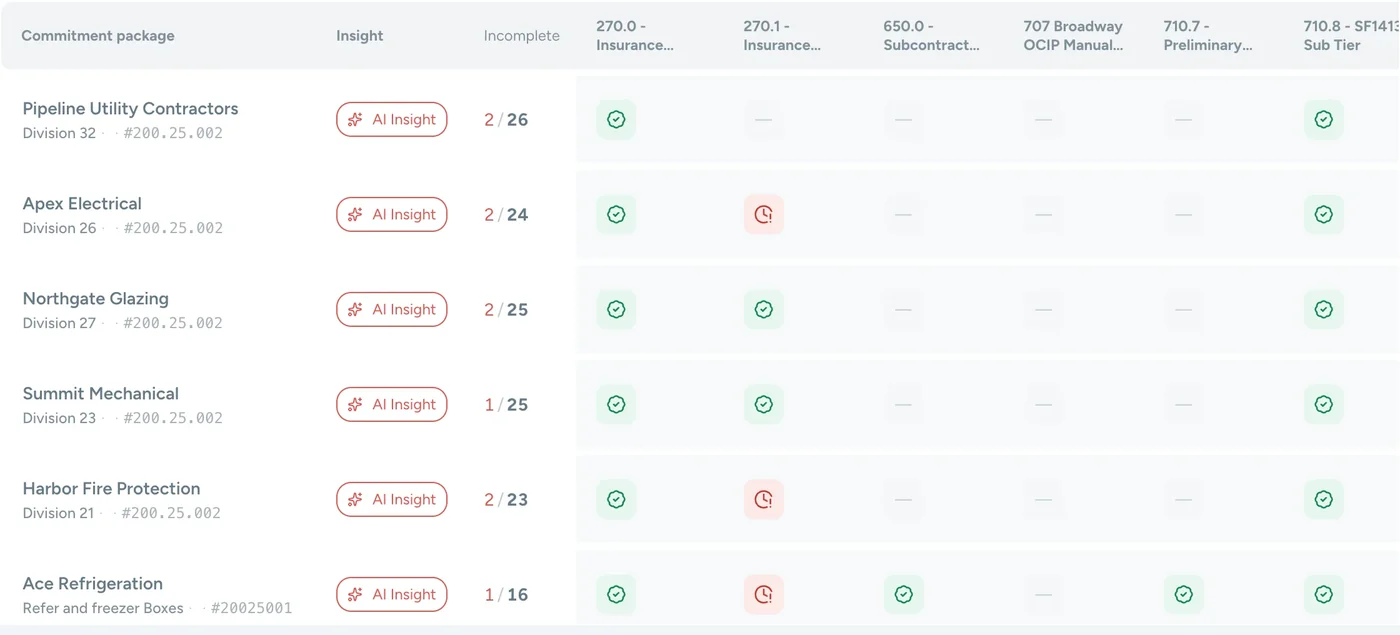Open overdue 270.1 Insurance icon for Apex Electrical
Screen dimensions: 1400x635
click(x=764, y=214)
